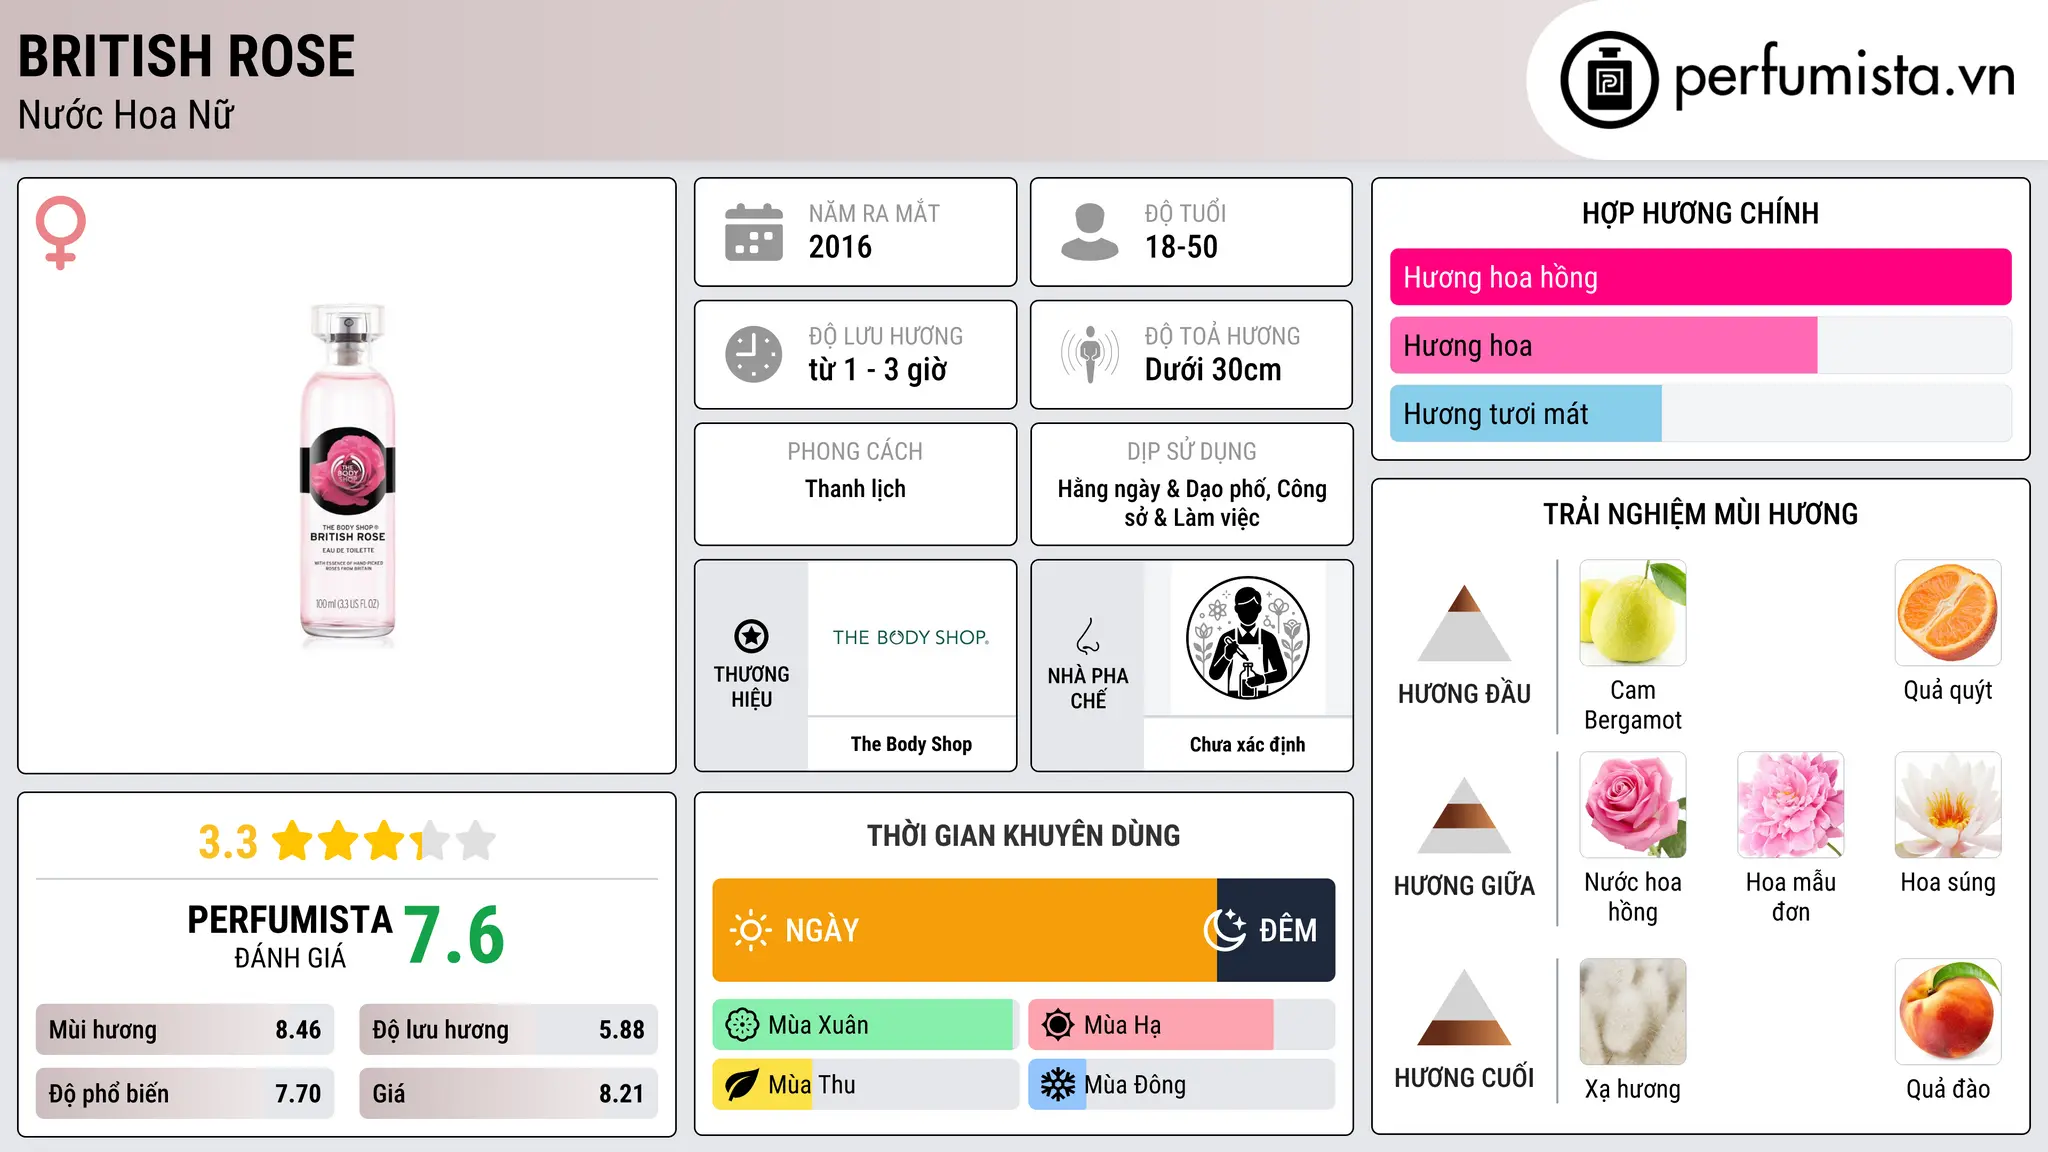The image size is (2048, 1152).
Task: Select the Hoa mẫu đơn peony image
Action: point(1791,805)
